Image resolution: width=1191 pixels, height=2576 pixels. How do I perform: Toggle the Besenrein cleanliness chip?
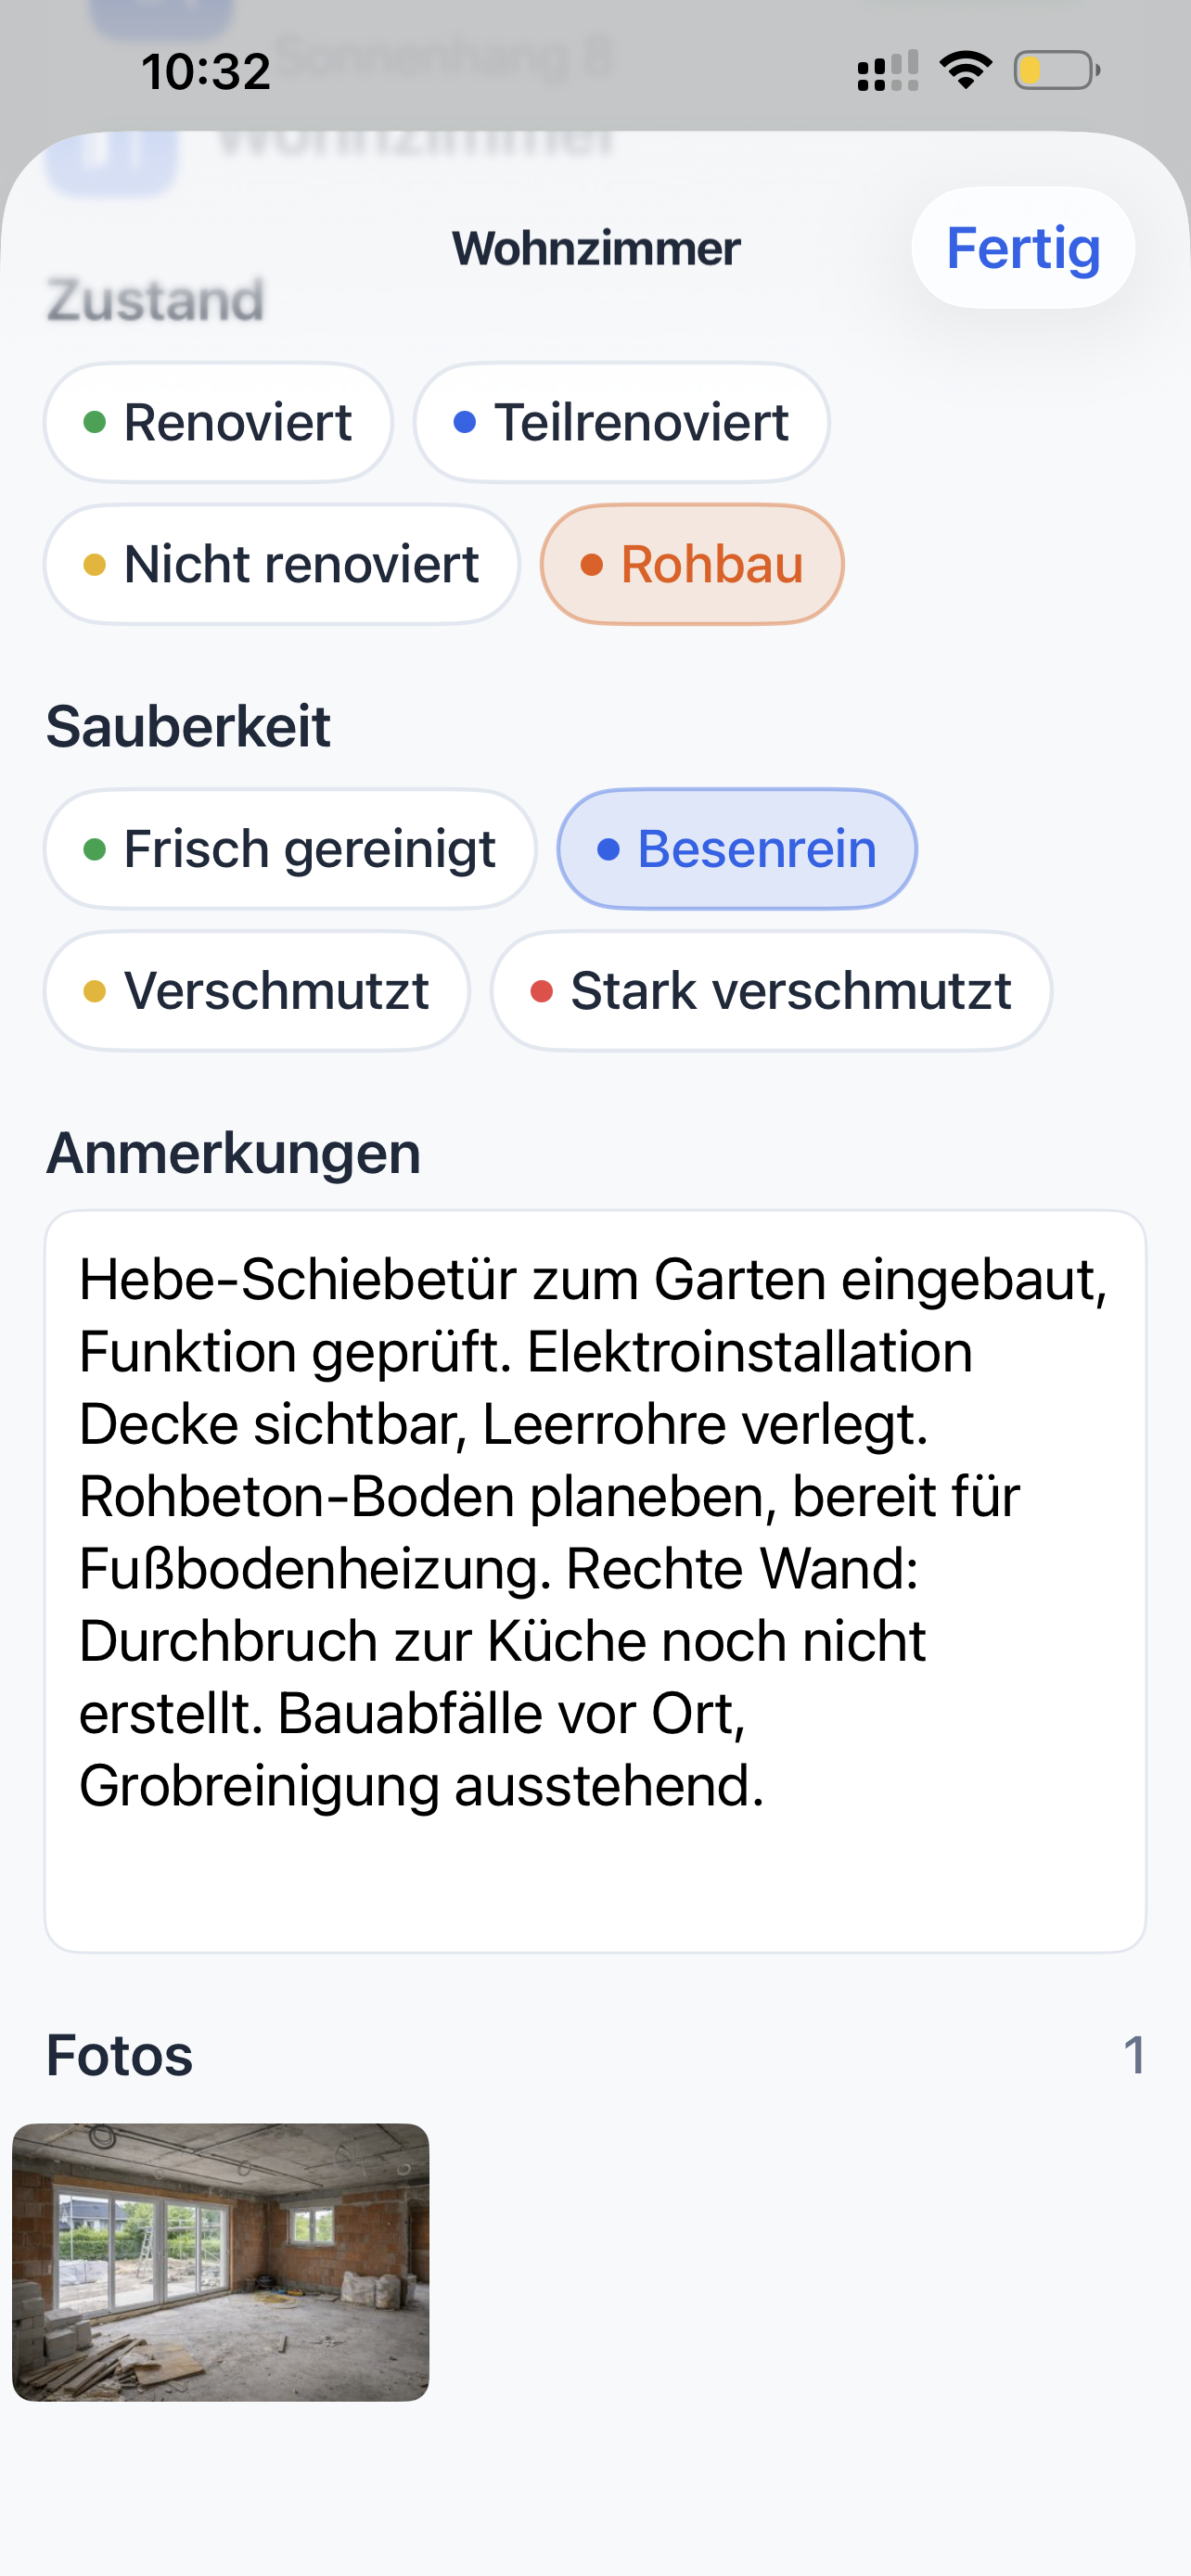point(737,849)
